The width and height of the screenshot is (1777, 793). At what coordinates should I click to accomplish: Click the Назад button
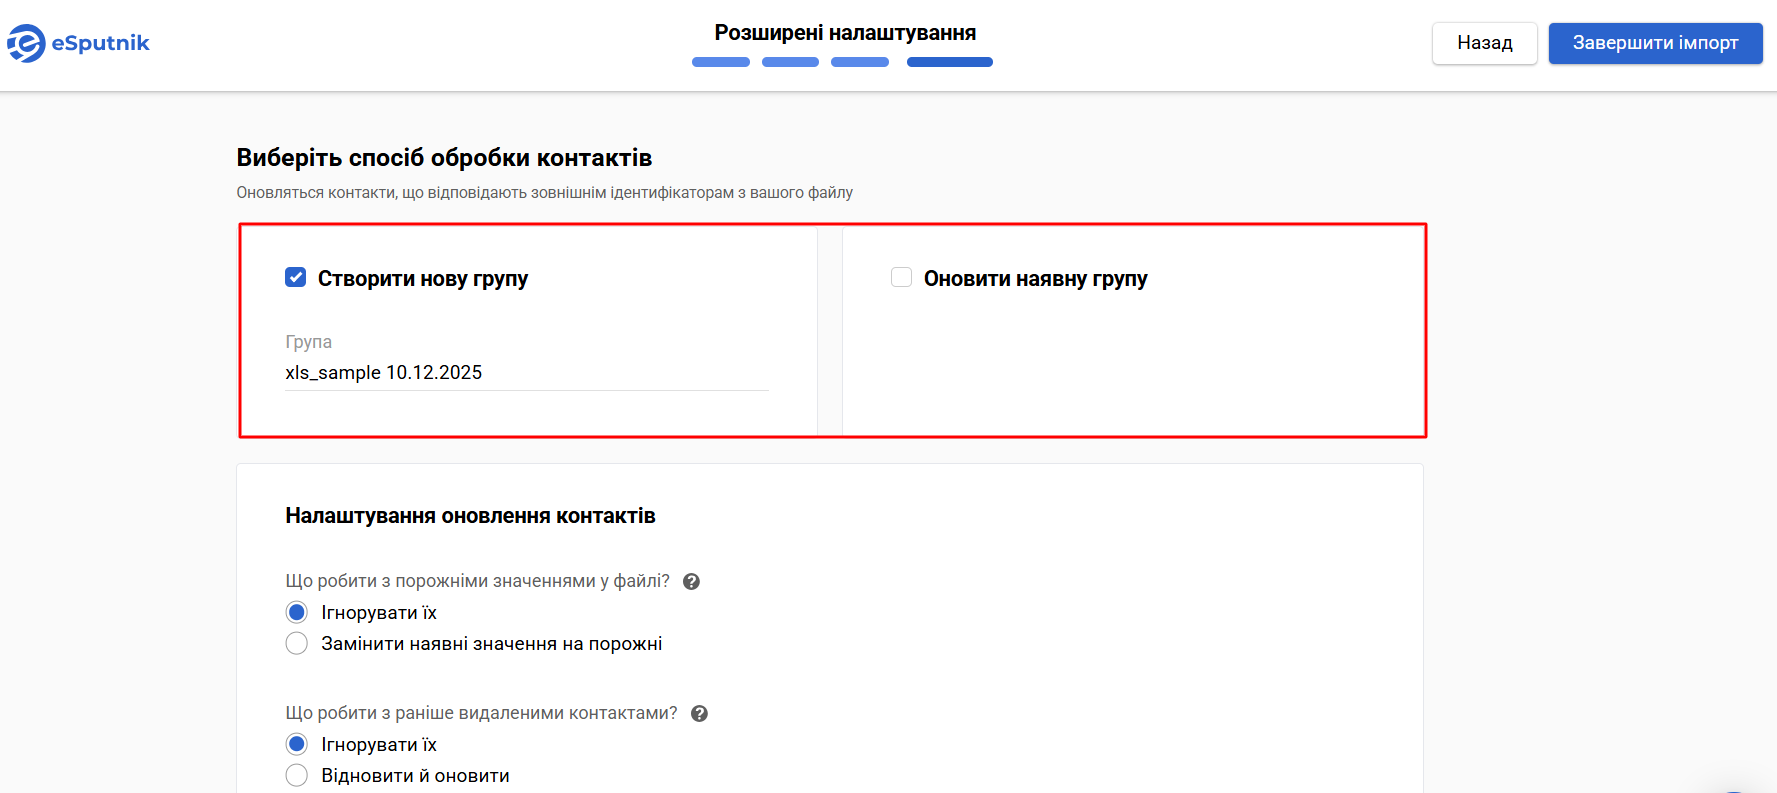[x=1484, y=43]
